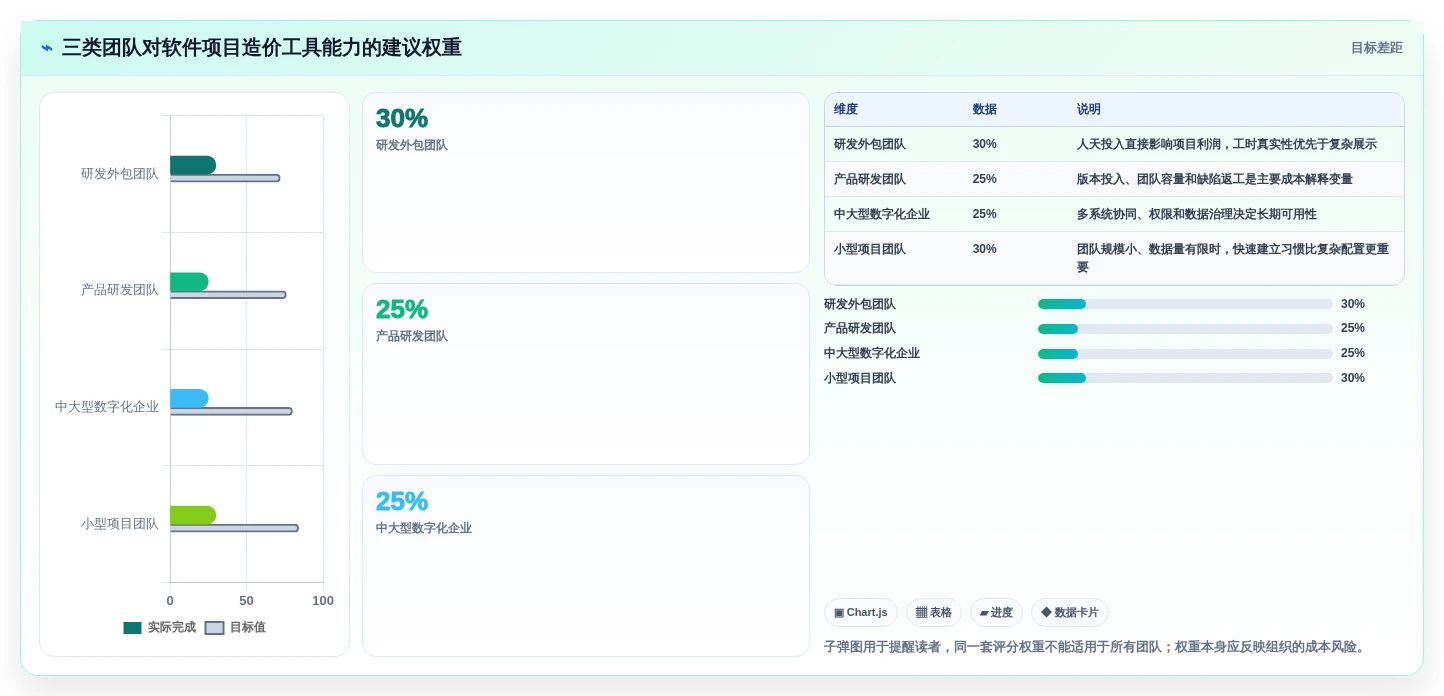Click the grey 小型项目团队 target bar in chart
1444x696 pixels.
(x=234, y=528)
